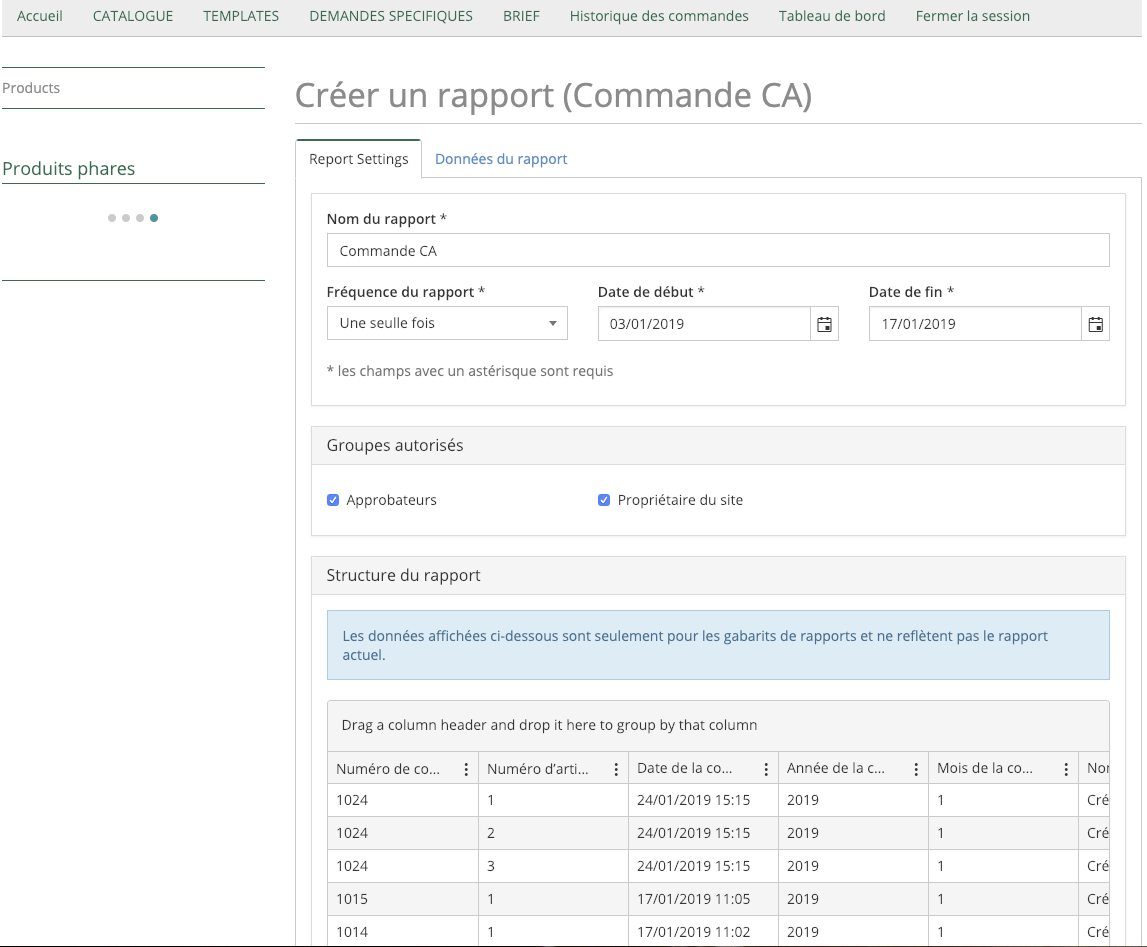
Task: Uncheck the Approbateurs checkbox
Action: point(333,500)
